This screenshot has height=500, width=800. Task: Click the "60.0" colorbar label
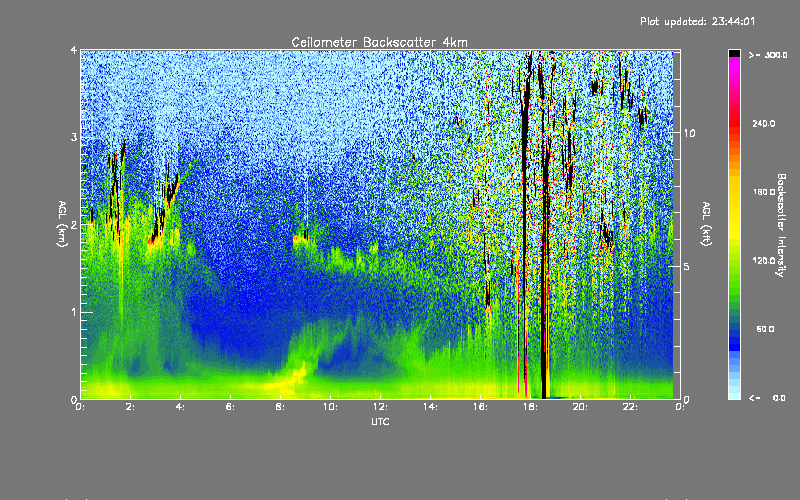click(x=765, y=329)
